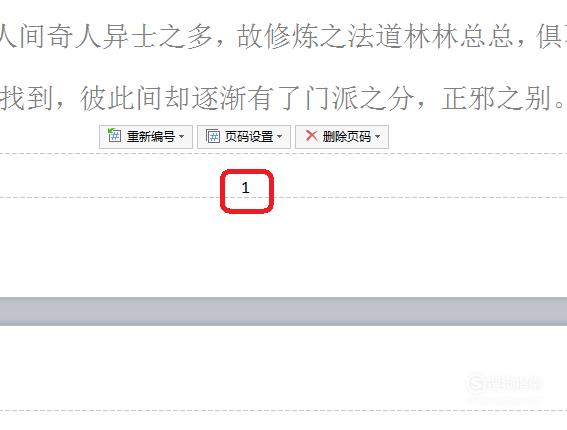Screen dimensions: 567x430
Task: Click blank header area of the next page
Action: [x=284, y=369]
